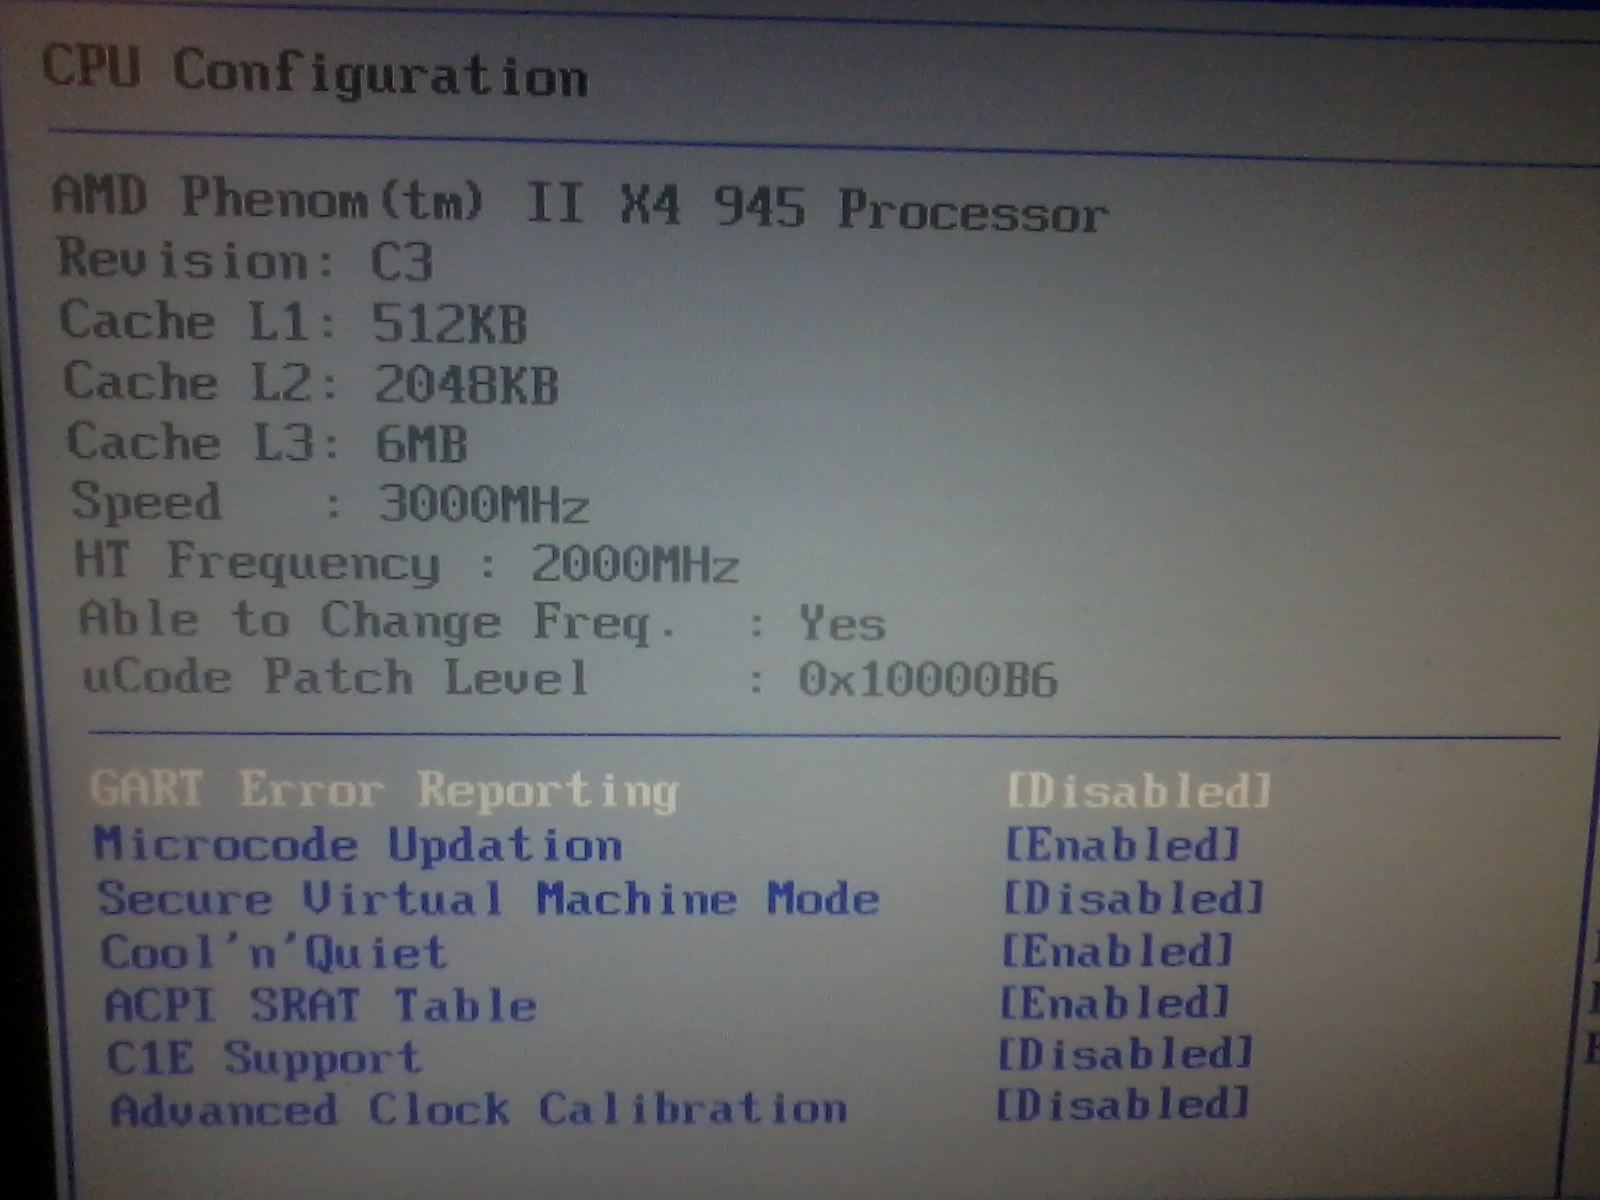Change Advanced Clock Calibration [Disabled] value

pos(1122,1104)
